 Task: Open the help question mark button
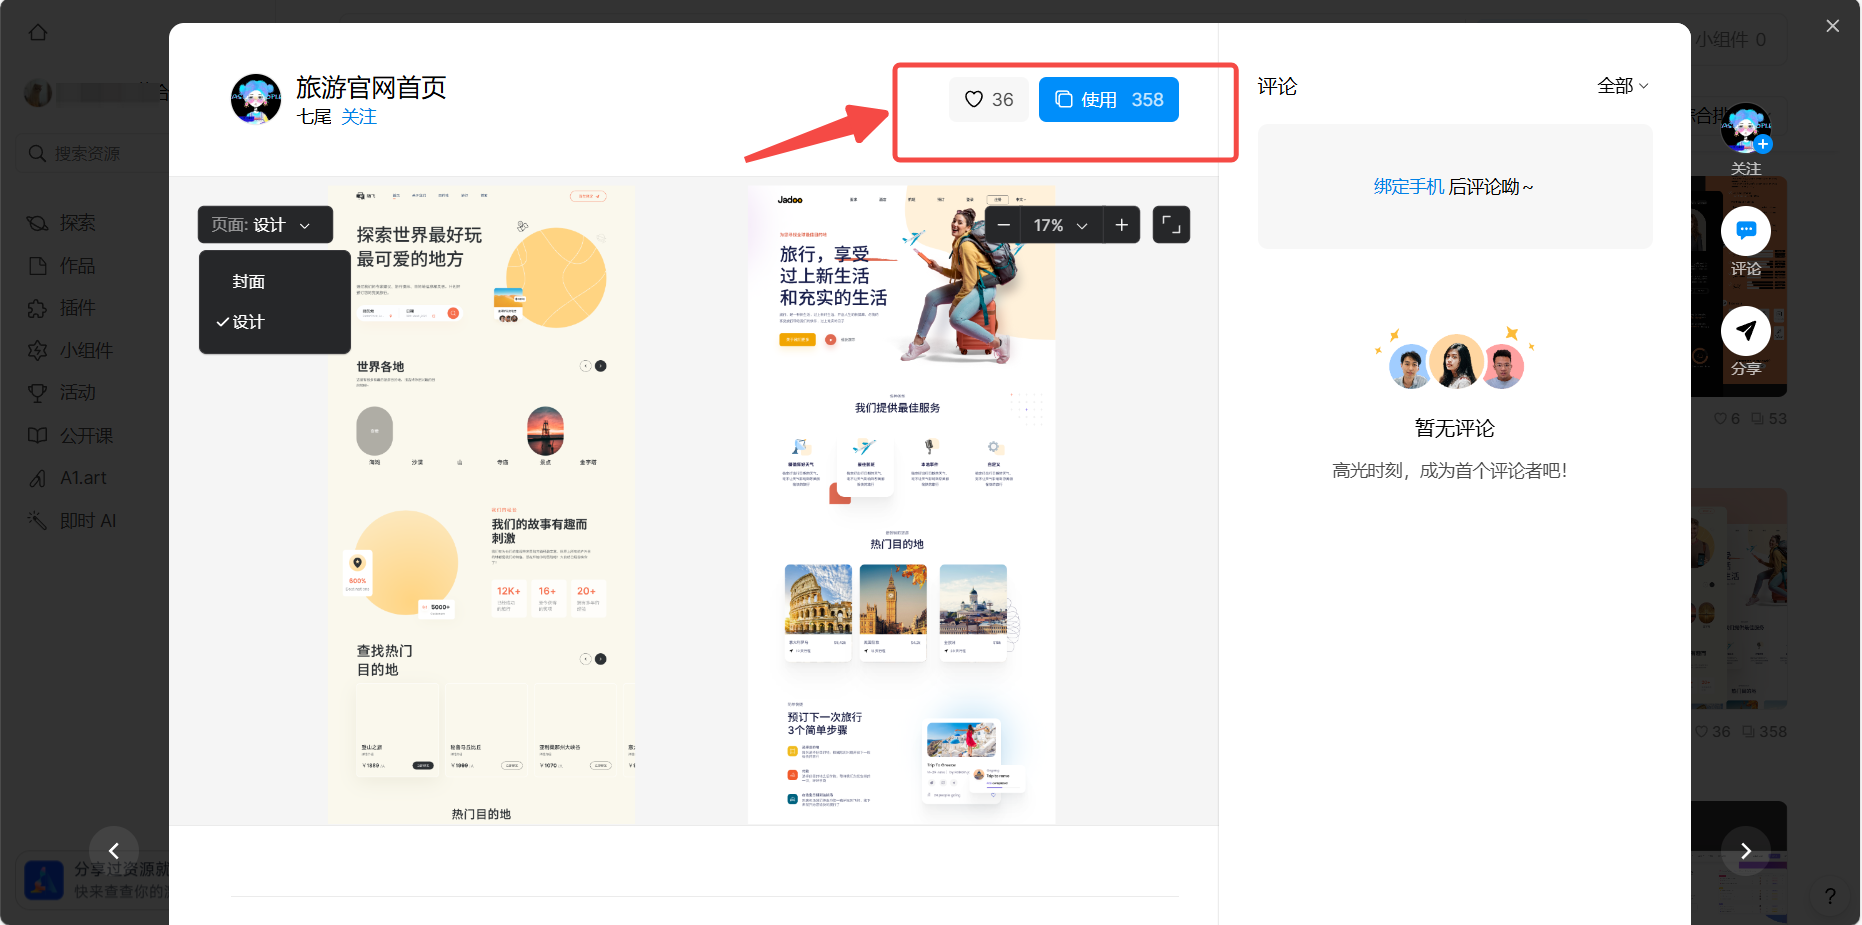1829,896
